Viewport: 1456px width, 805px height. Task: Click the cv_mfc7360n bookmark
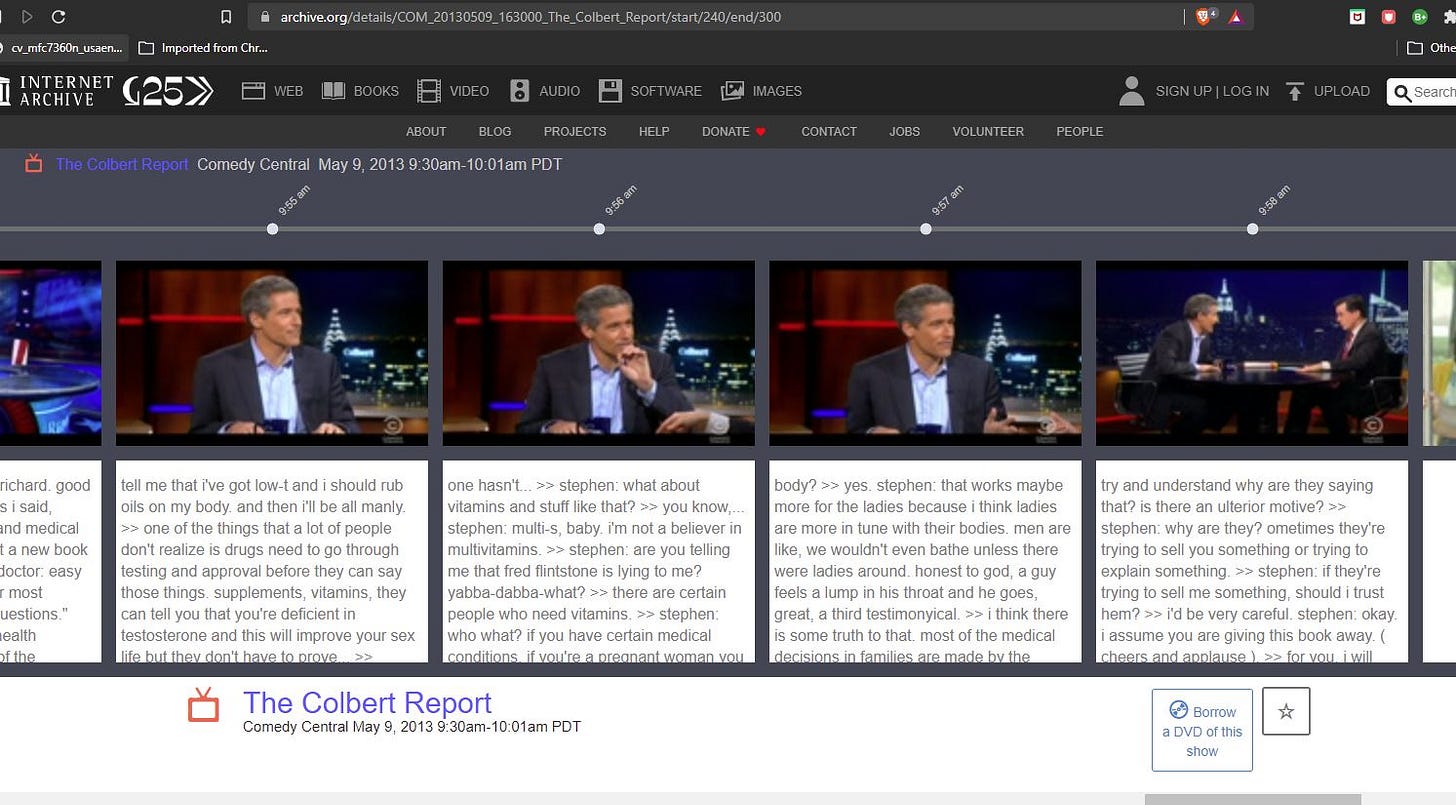click(x=62, y=47)
